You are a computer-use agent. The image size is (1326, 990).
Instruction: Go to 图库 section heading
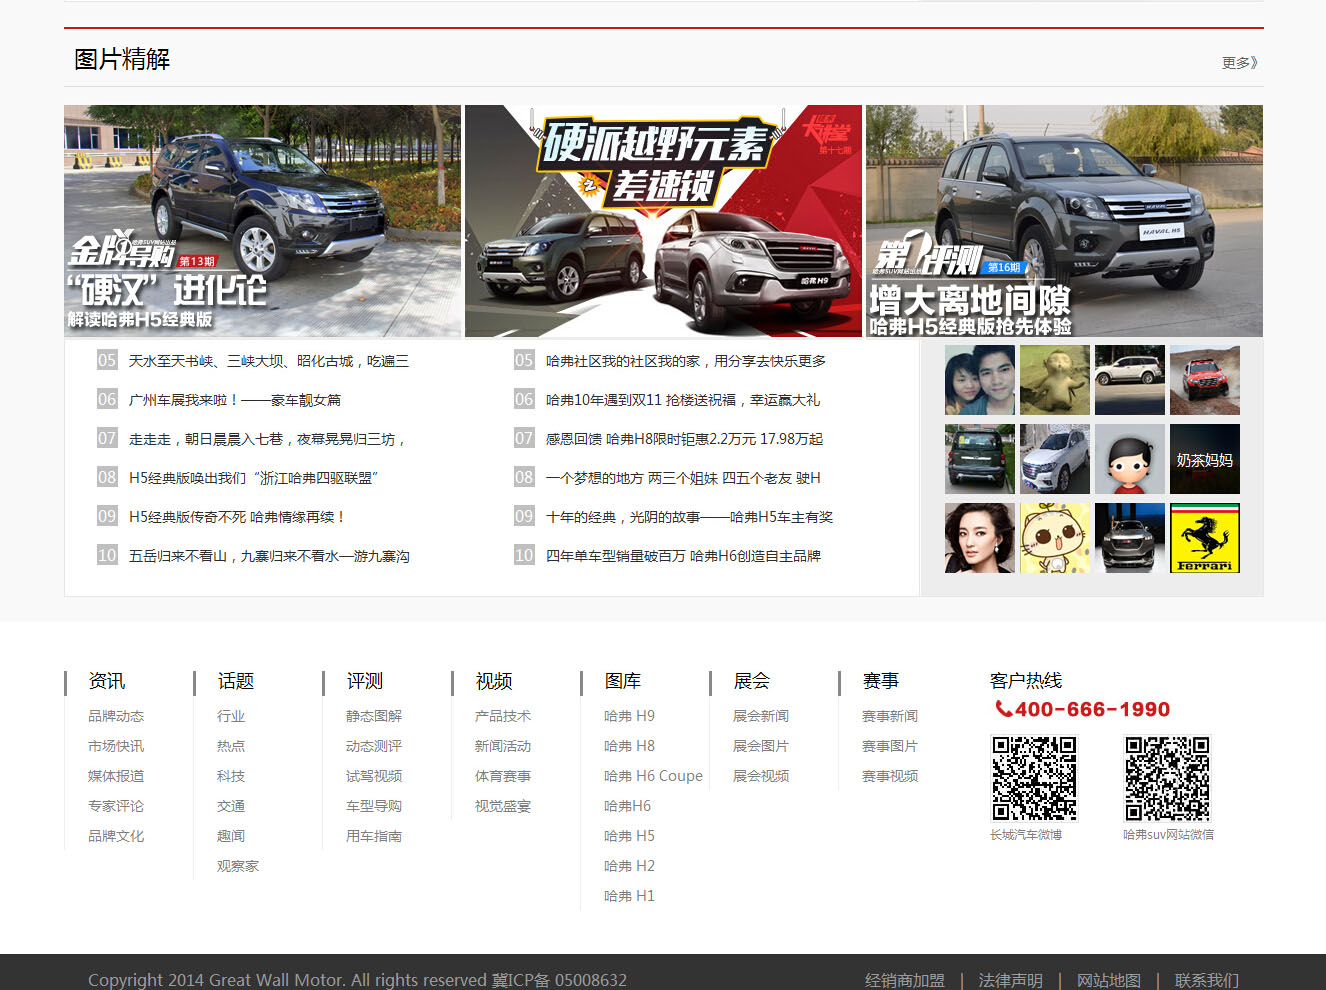click(x=623, y=681)
